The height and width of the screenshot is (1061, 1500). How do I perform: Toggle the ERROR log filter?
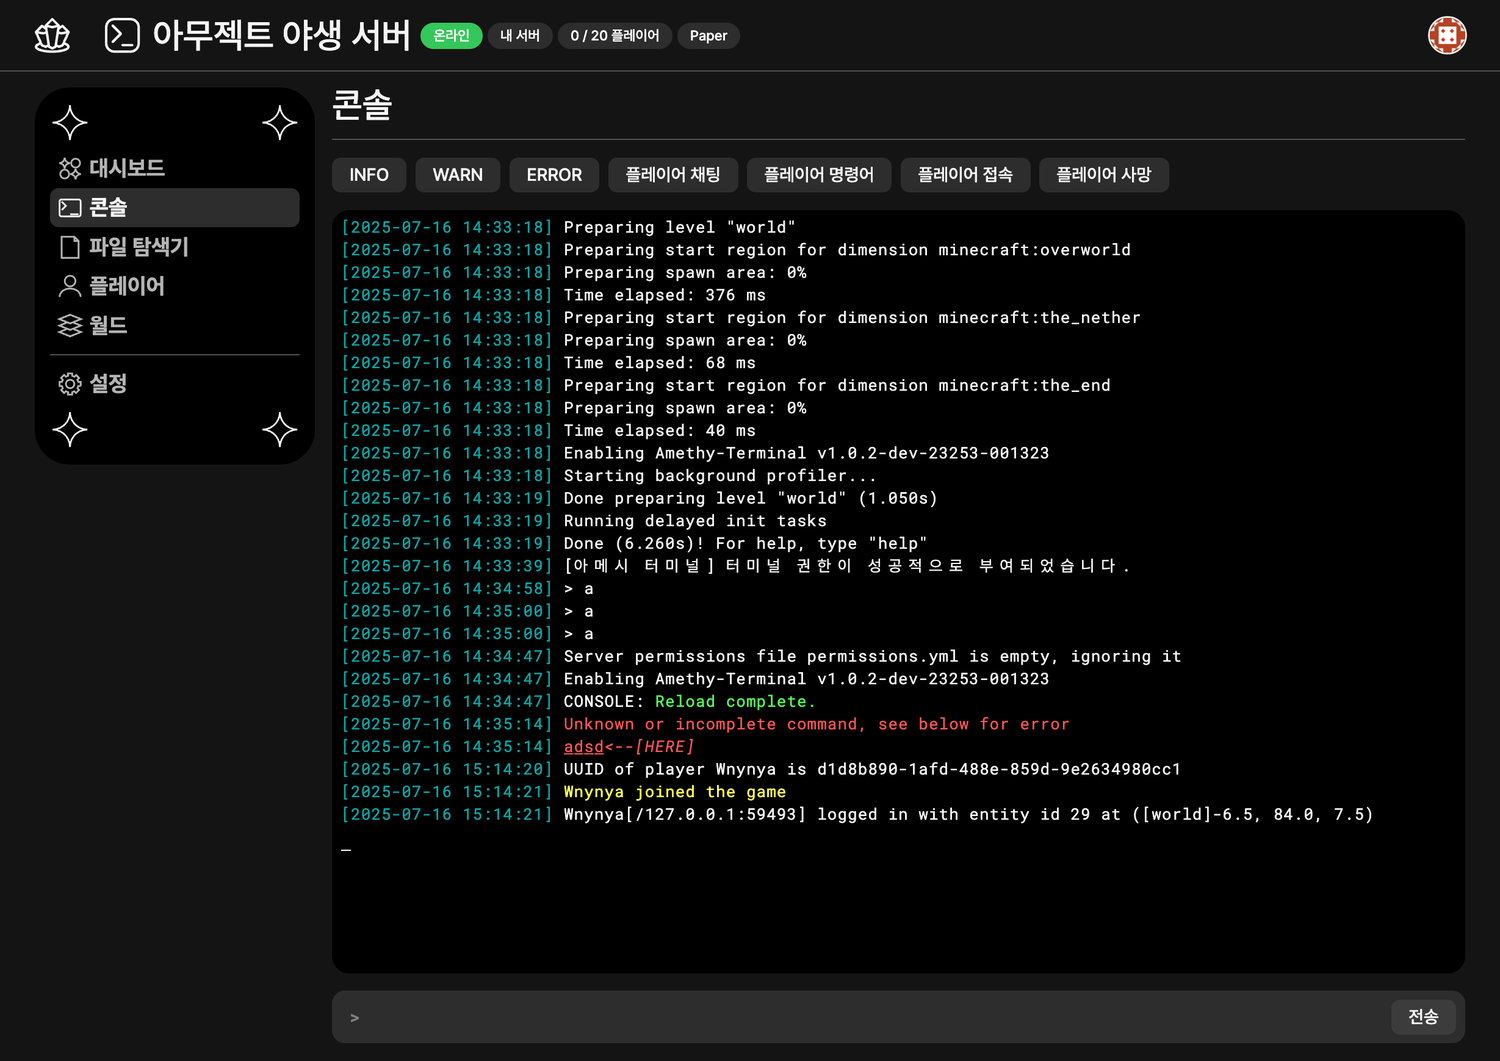[x=554, y=175]
